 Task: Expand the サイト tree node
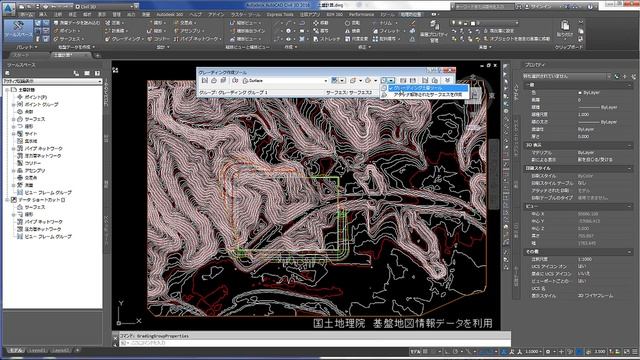pyautogui.click(x=13, y=133)
